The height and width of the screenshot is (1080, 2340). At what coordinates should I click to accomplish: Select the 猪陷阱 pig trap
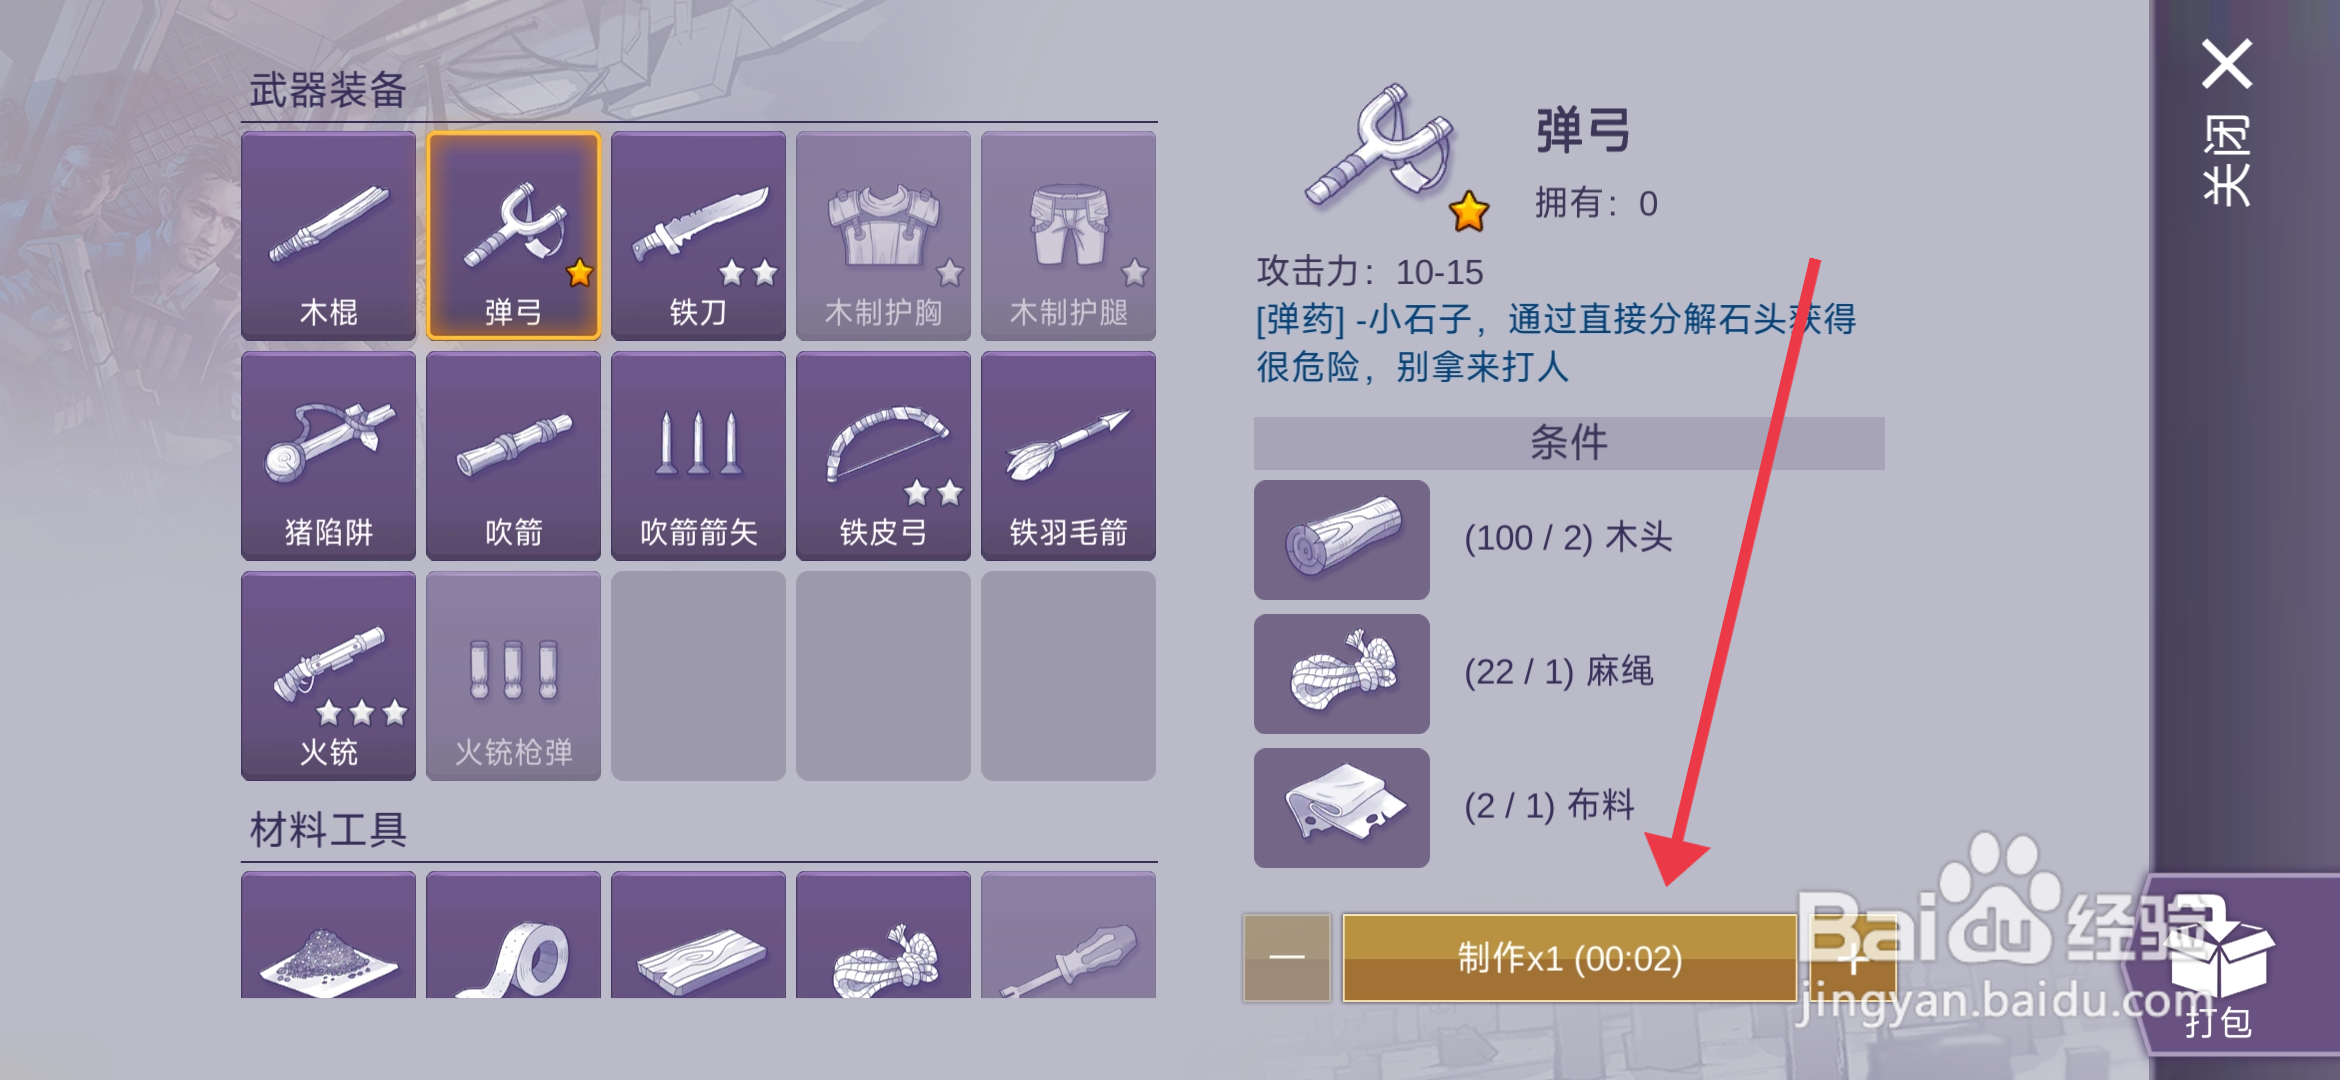328,456
